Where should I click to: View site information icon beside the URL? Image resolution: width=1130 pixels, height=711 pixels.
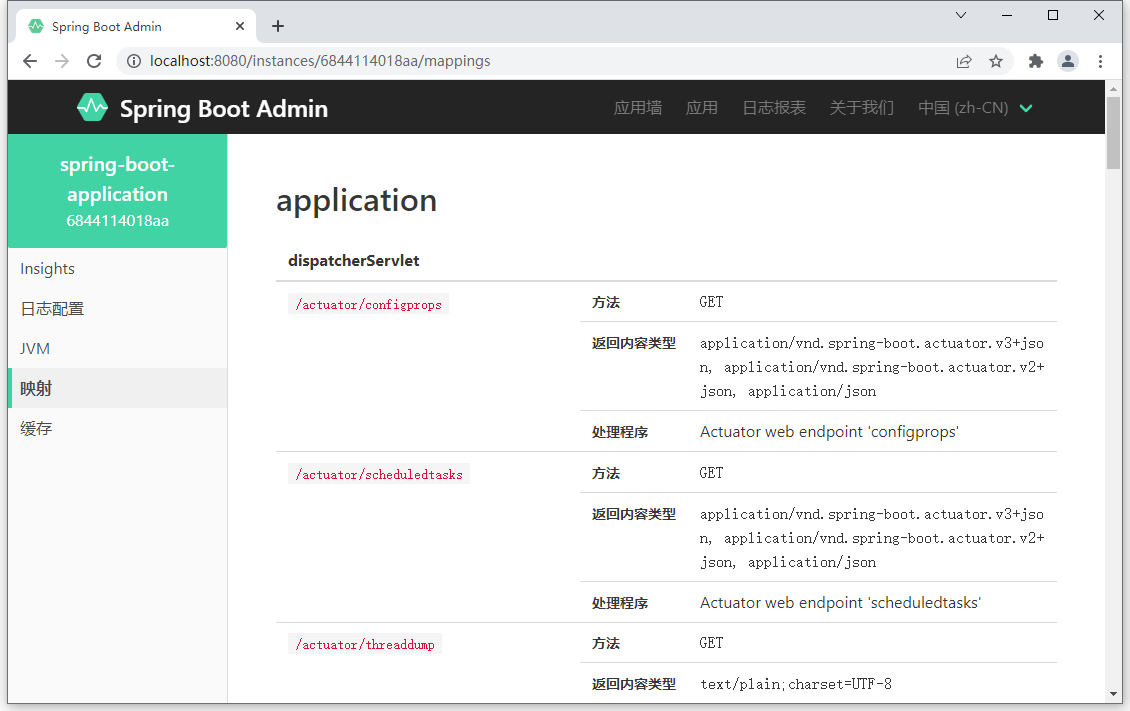[x=134, y=61]
